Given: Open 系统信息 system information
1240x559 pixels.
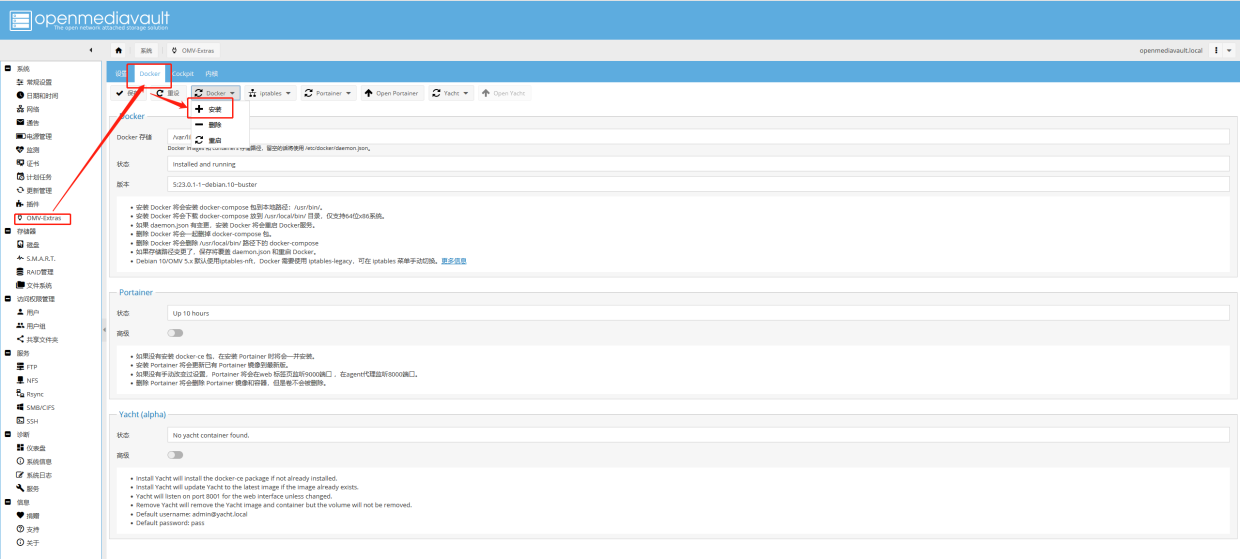Looking at the screenshot, I should 39,460.
